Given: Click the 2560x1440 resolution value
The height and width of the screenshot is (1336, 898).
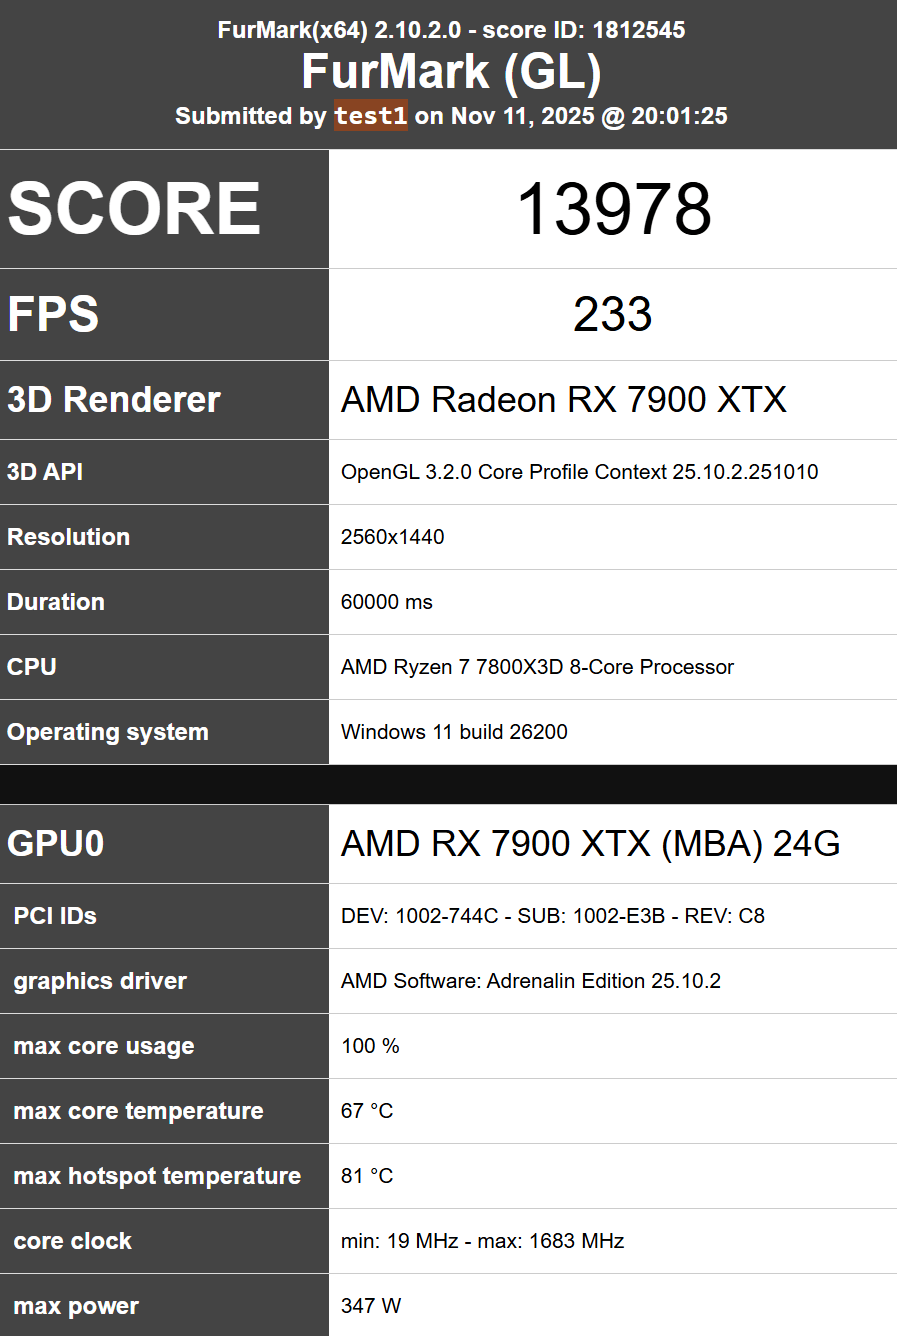Looking at the screenshot, I should 393,537.
